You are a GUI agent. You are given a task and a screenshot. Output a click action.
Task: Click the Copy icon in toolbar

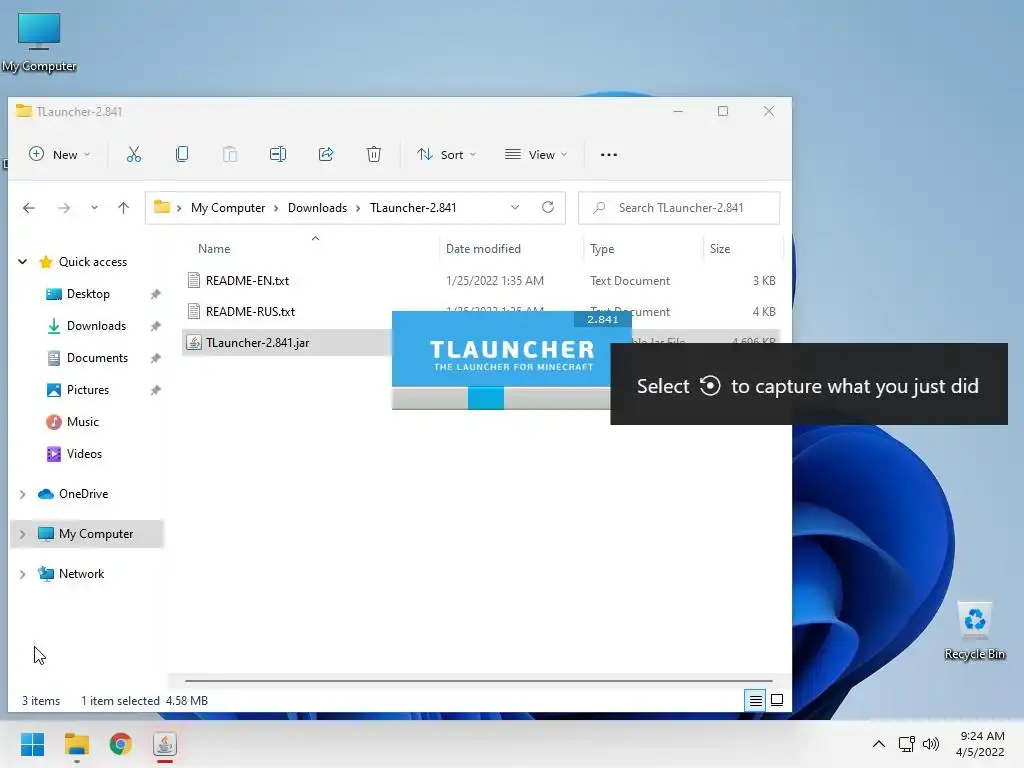[182, 154]
